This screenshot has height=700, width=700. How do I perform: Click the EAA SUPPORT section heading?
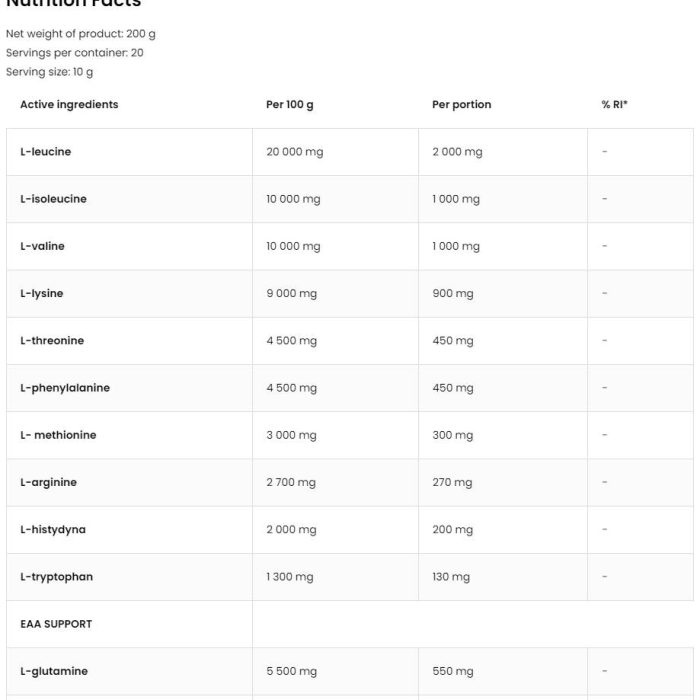(56, 624)
